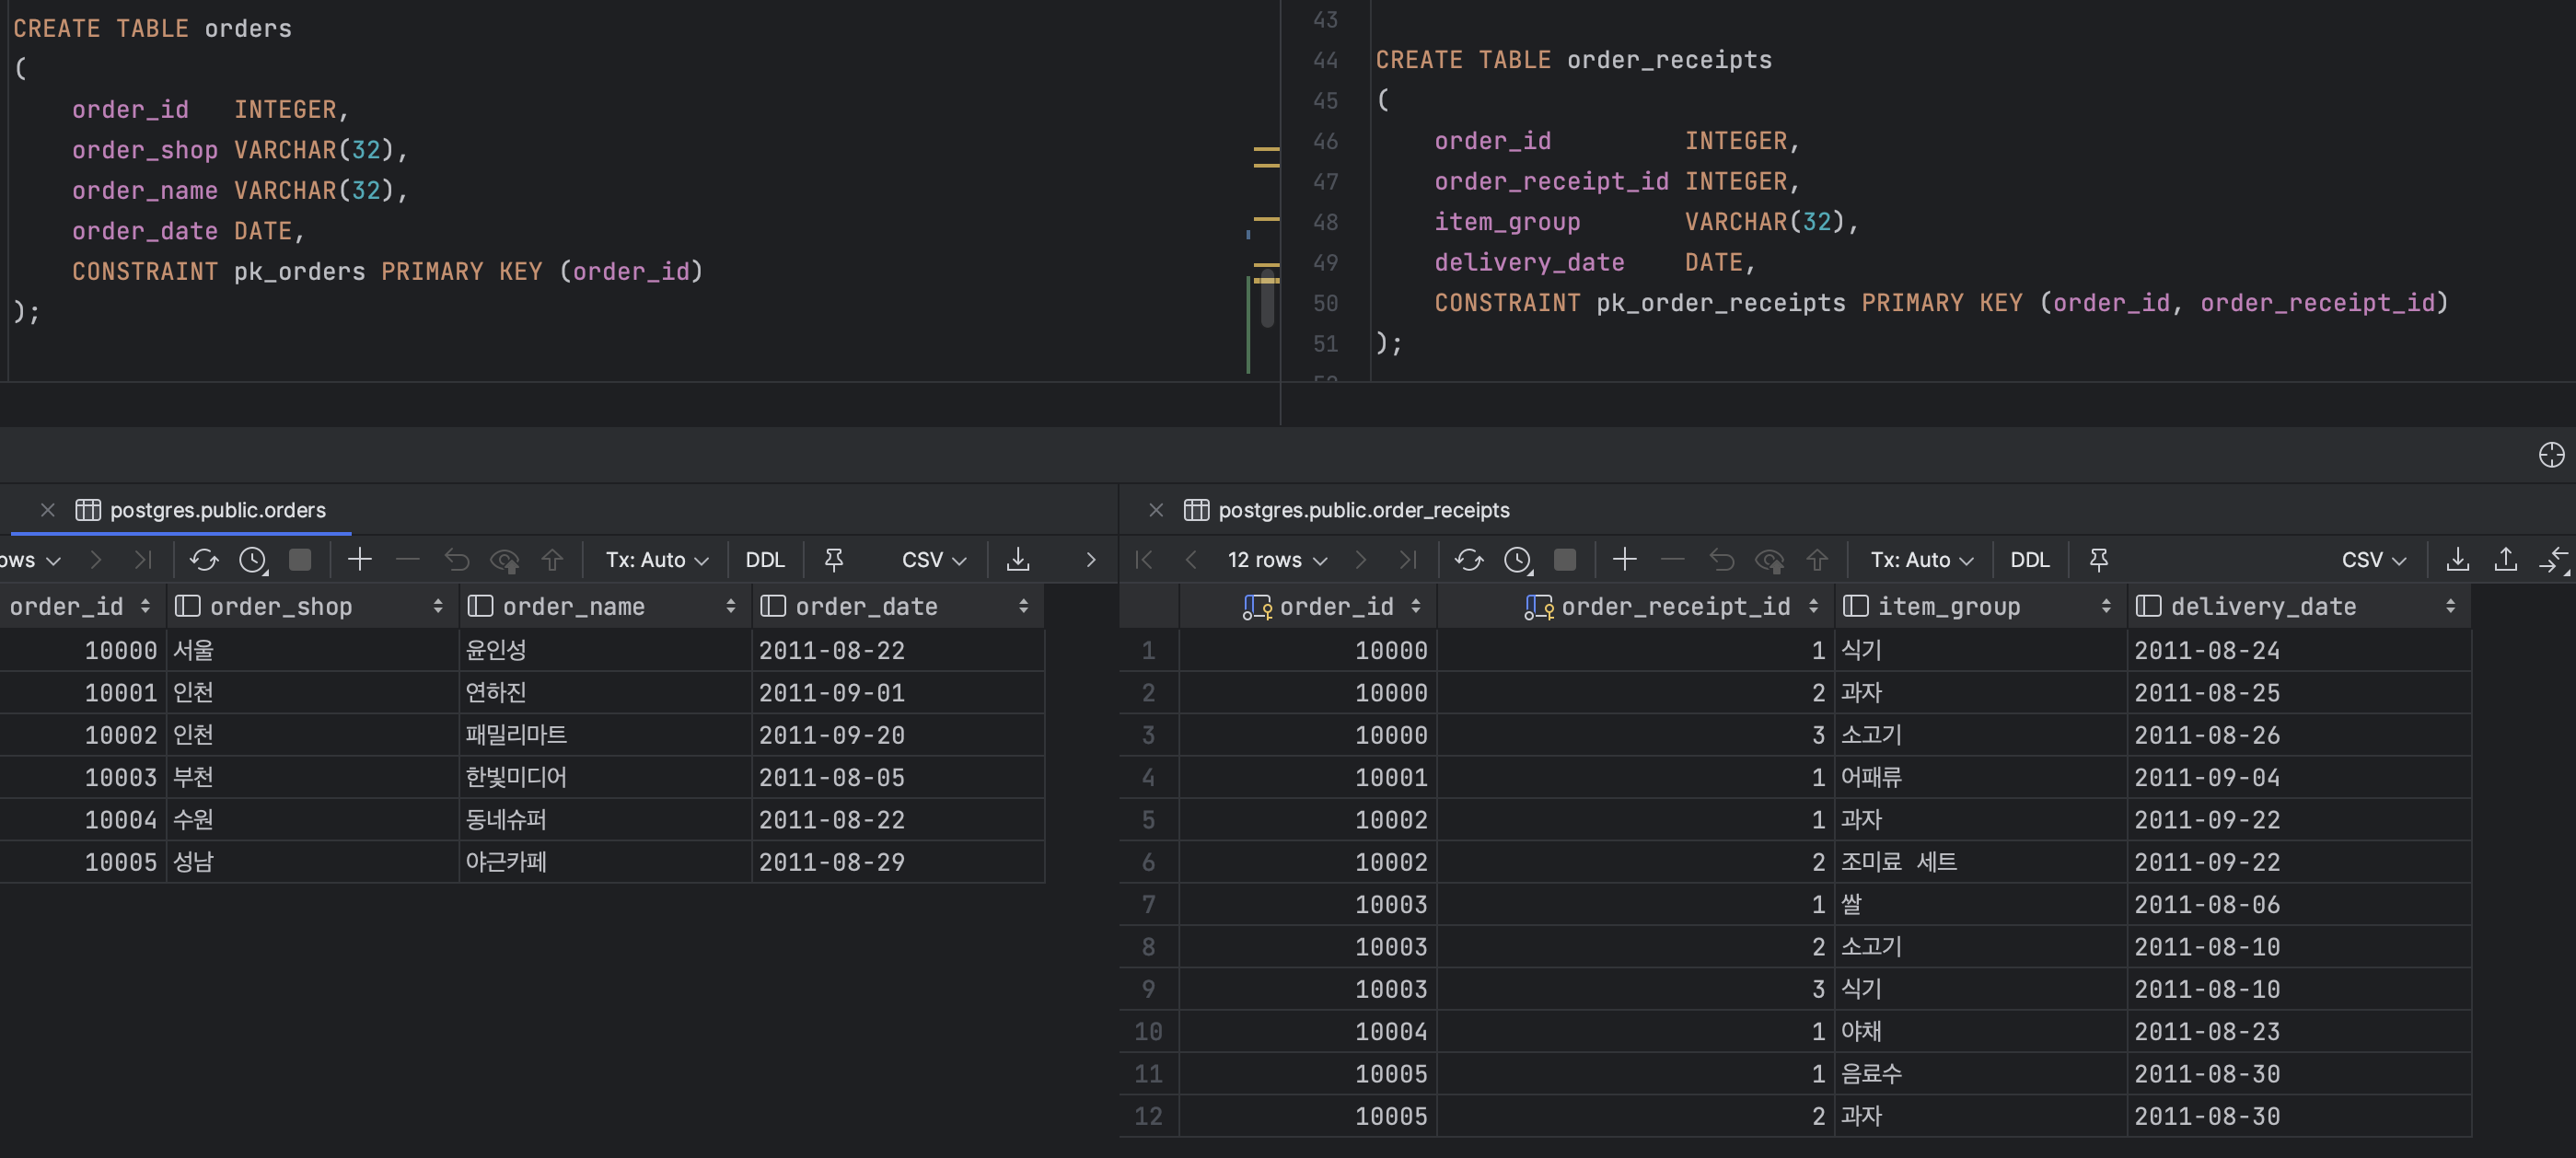Open auto-refresh clock in orders toolbar
2576x1158 pixels.
point(253,560)
